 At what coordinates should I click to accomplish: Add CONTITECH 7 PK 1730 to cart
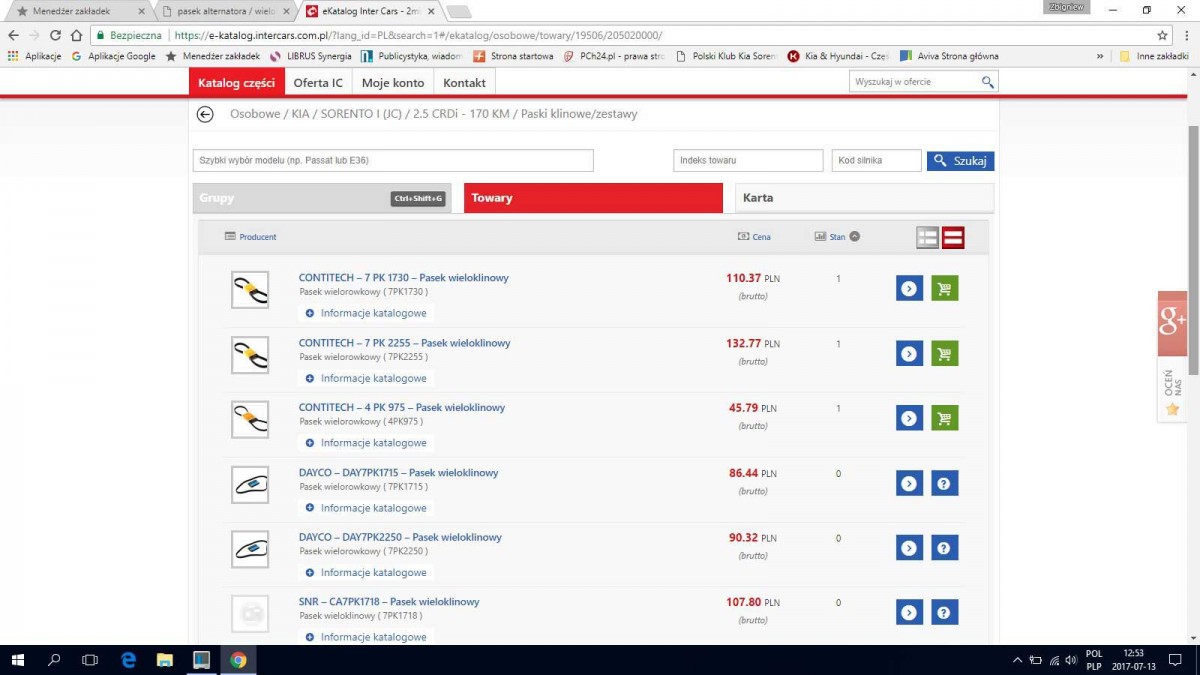pyautogui.click(x=944, y=289)
